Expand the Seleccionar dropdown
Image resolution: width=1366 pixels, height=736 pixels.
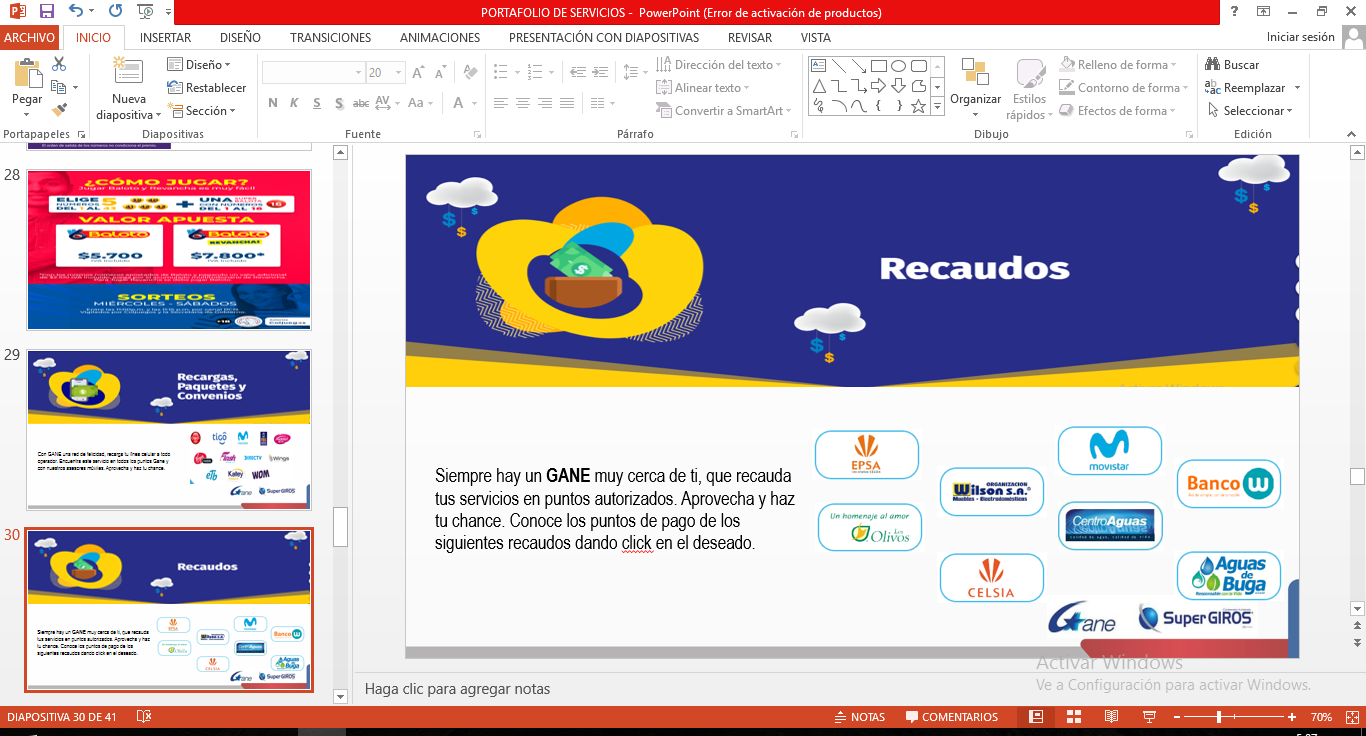click(x=1250, y=111)
